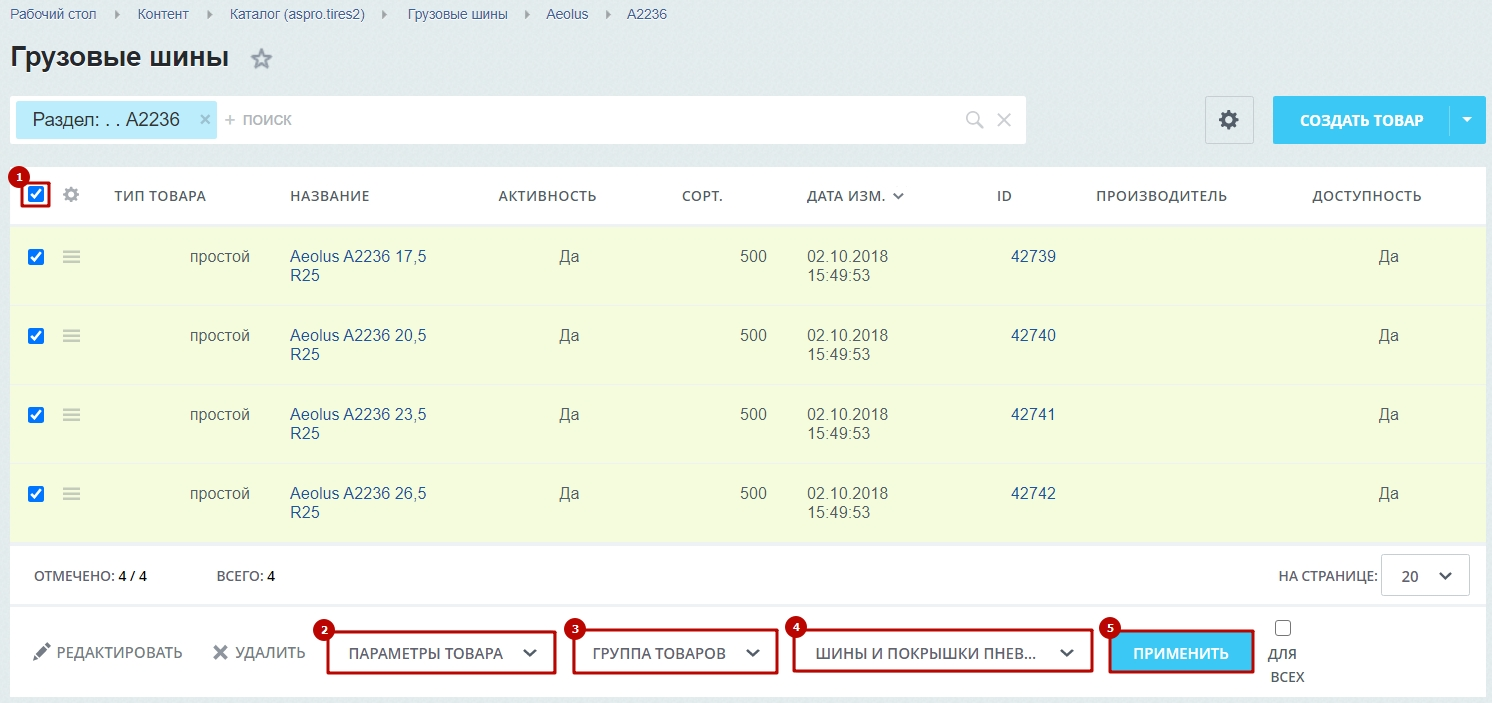This screenshot has height=703, width=1492.
Task: Toggle the select-all checkbox in header
Action: coord(36,194)
